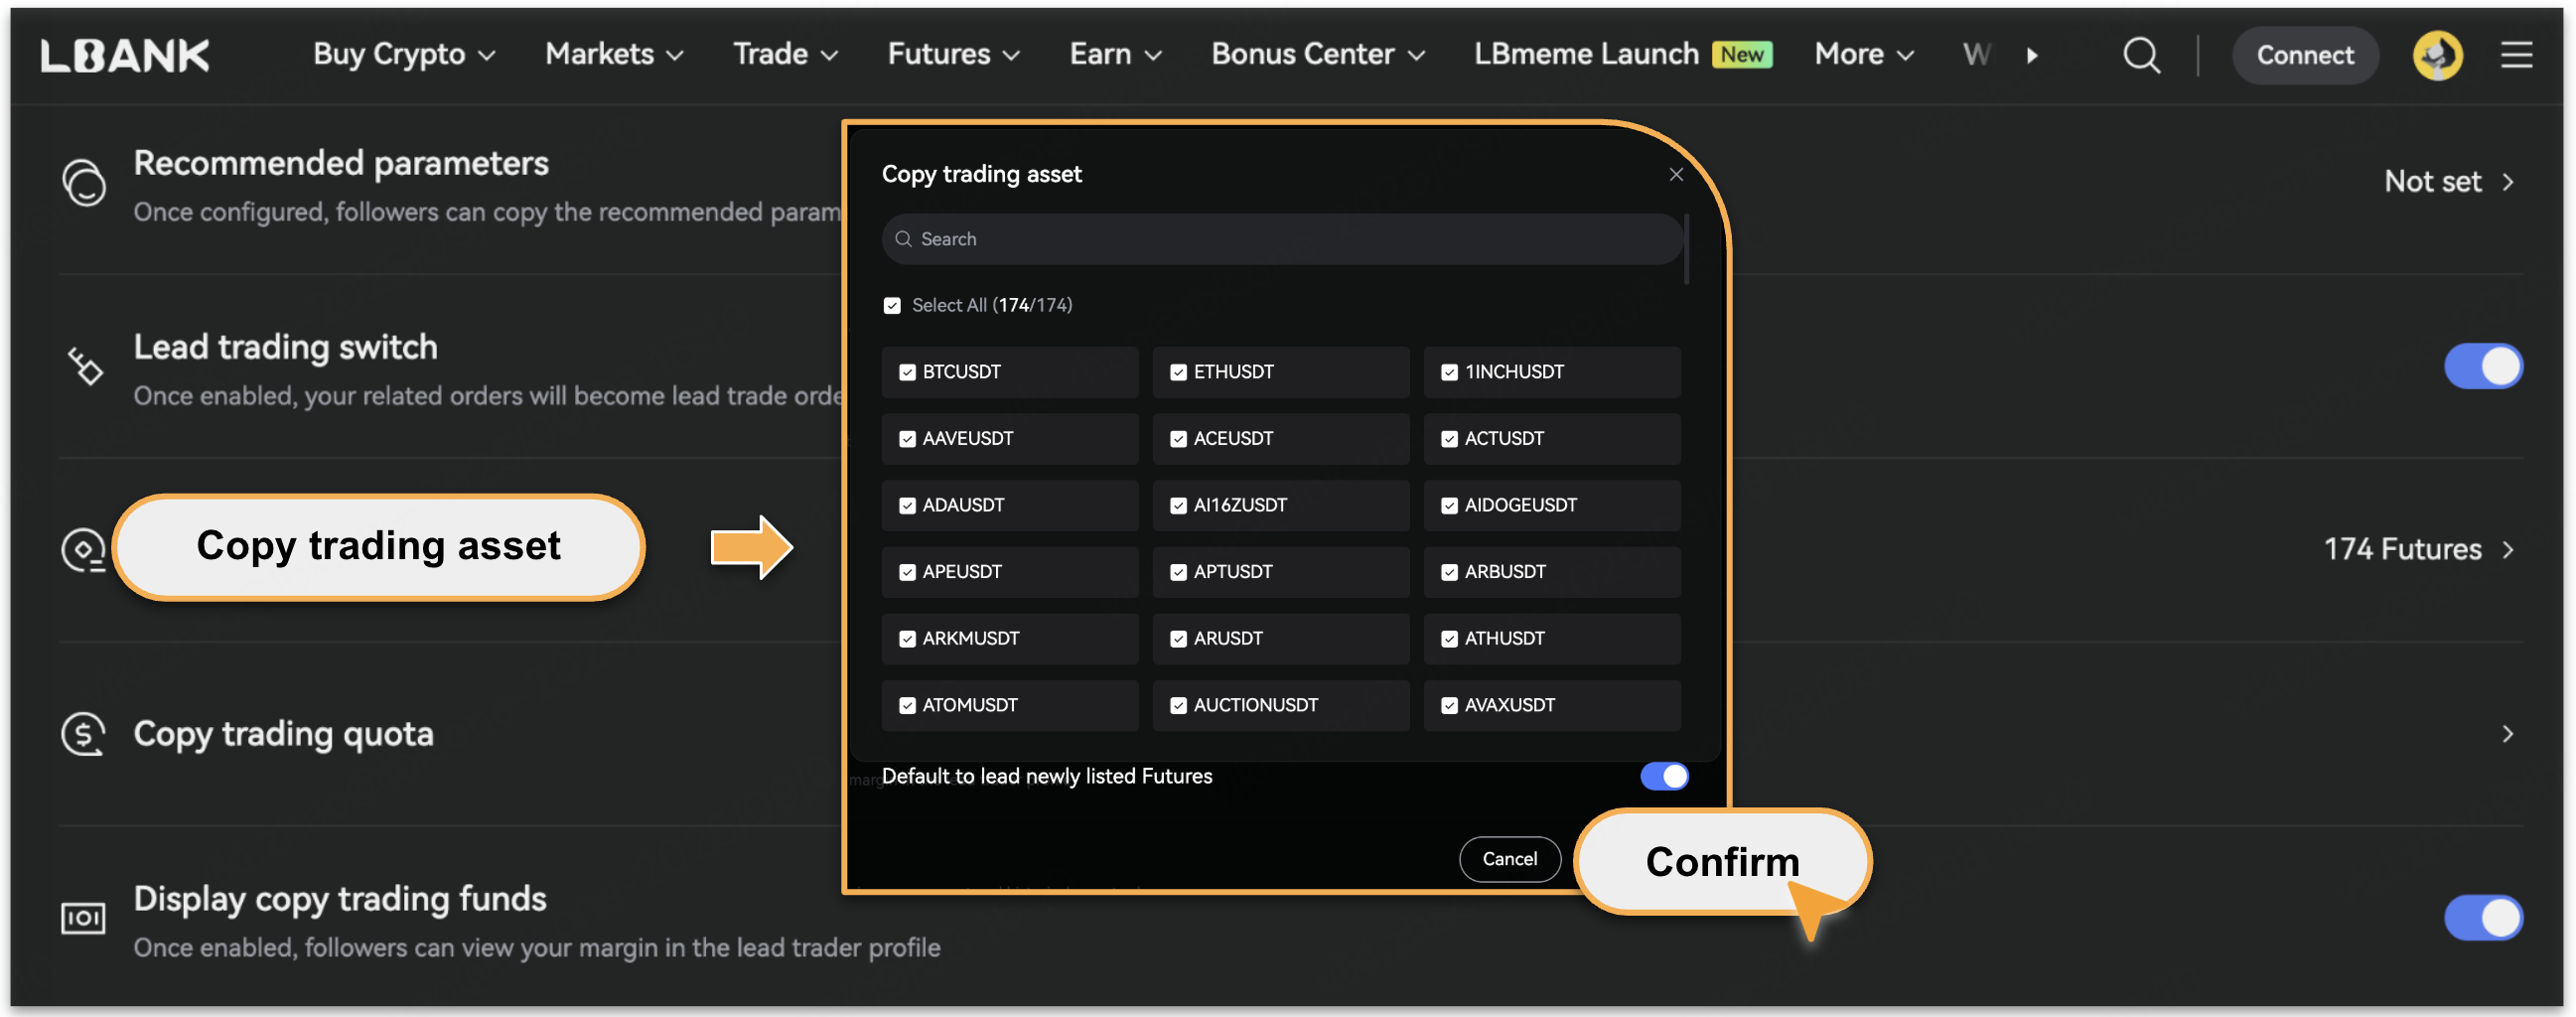Toggle Default to lead newly listed Futures

[x=1664, y=776]
